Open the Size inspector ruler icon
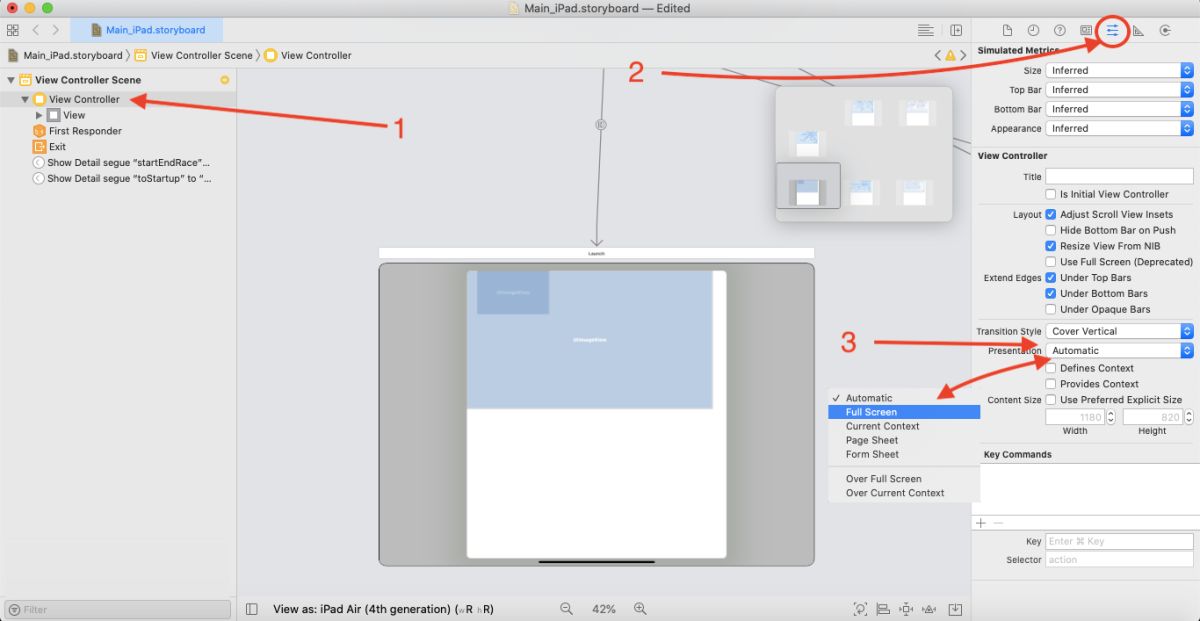The height and width of the screenshot is (621, 1200). (x=1138, y=30)
